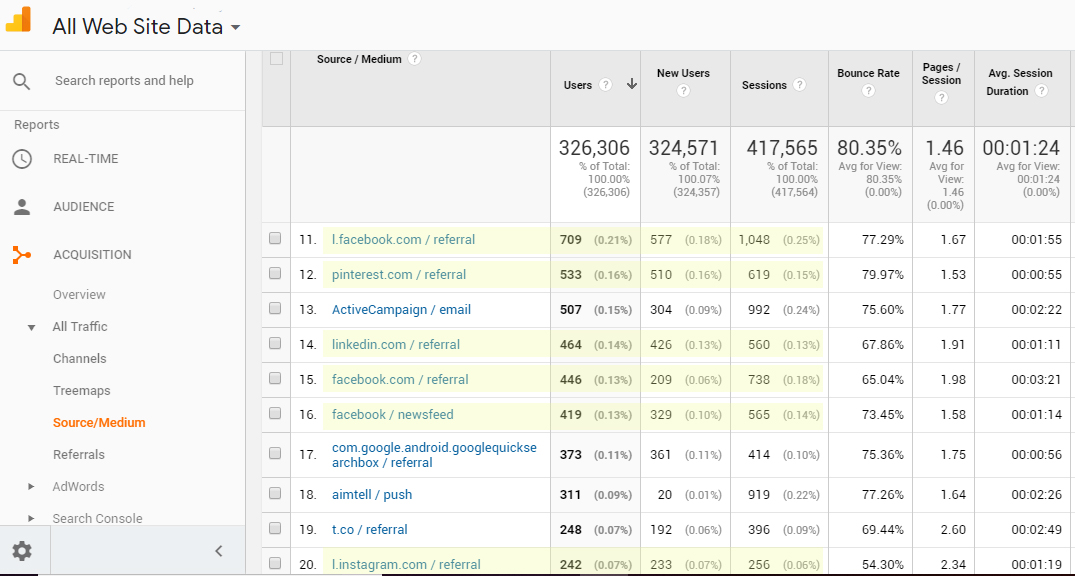This screenshot has width=1075, height=576.
Task: Sort by the New Users column header
Action: [683, 73]
